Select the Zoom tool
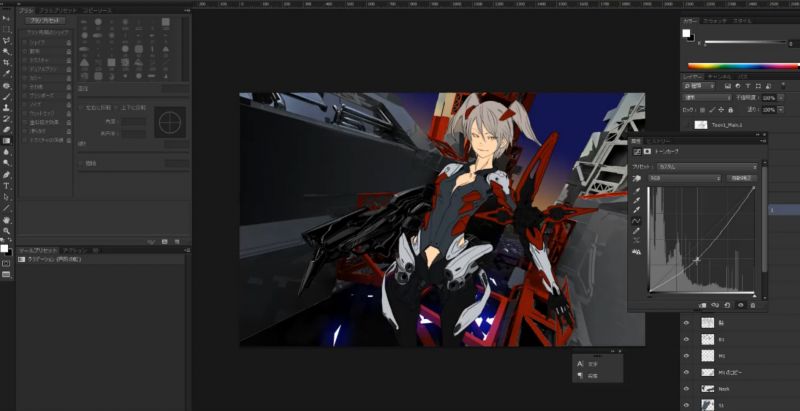 [x=7, y=231]
